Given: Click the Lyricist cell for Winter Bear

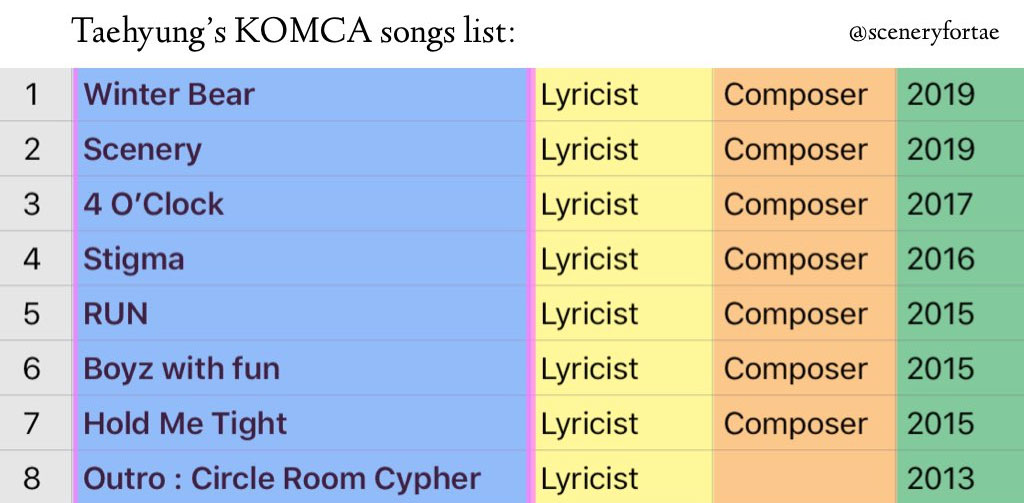Looking at the screenshot, I should (623, 95).
